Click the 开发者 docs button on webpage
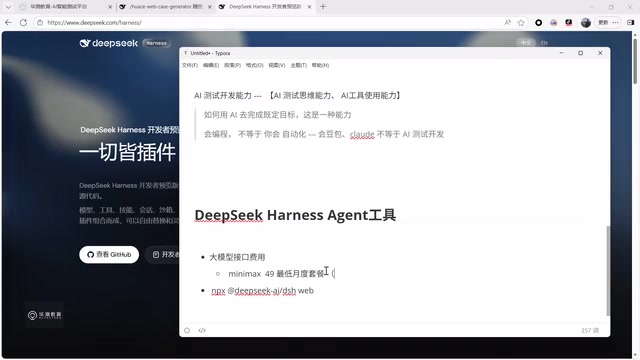This screenshot has height=360, width=640. tap(163, 254)
